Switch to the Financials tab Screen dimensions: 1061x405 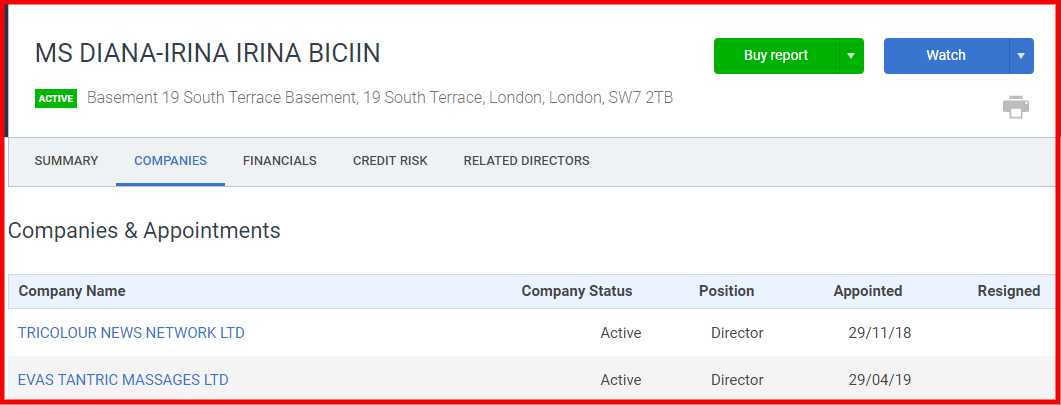[279, 161]
